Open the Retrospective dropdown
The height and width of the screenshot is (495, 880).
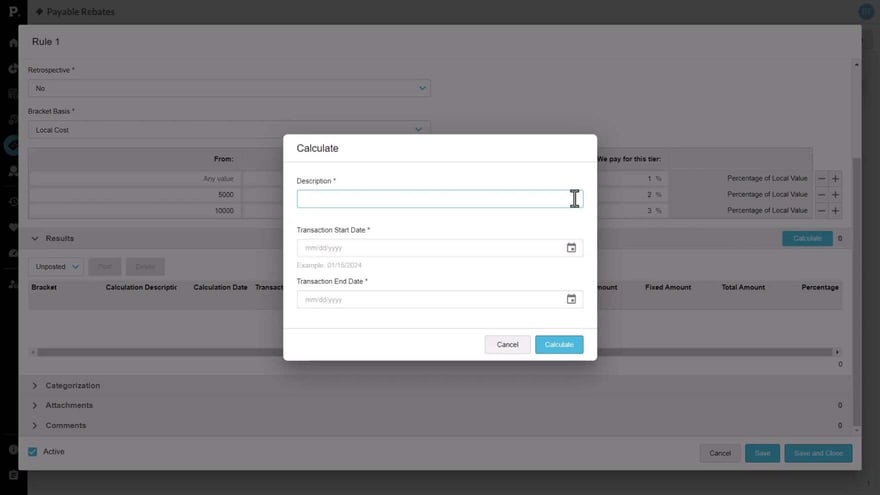click(x=228, y=88)
